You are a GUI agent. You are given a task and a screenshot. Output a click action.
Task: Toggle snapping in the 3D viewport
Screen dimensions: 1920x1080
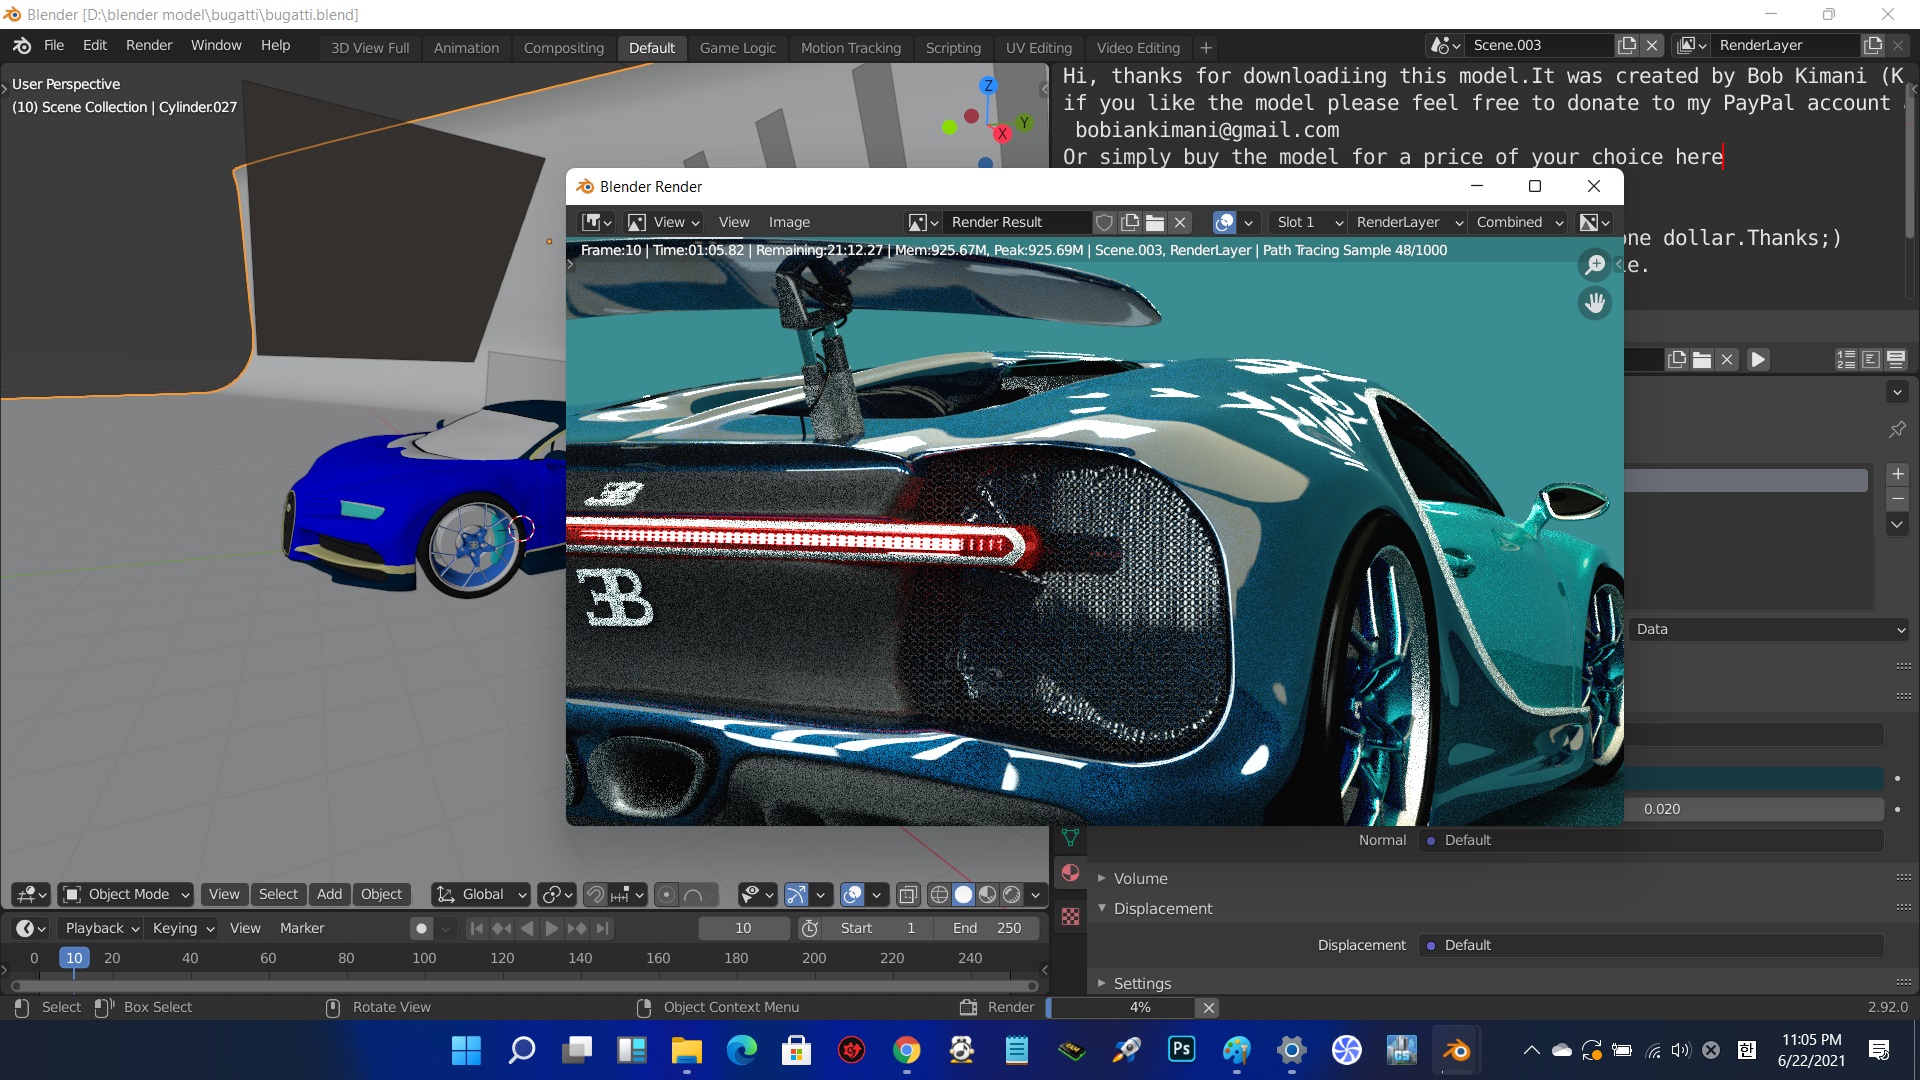595,894
